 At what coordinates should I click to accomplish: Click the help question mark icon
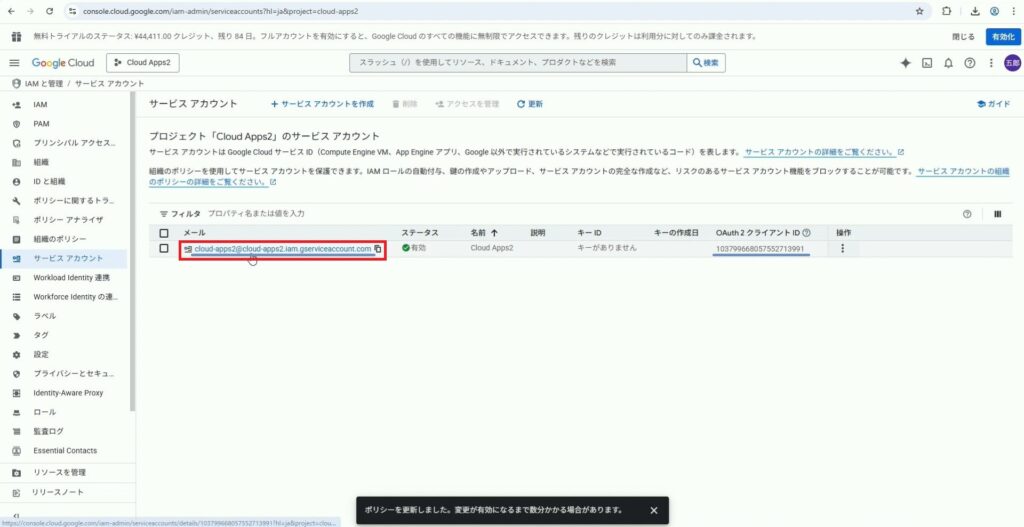point(969,63)
